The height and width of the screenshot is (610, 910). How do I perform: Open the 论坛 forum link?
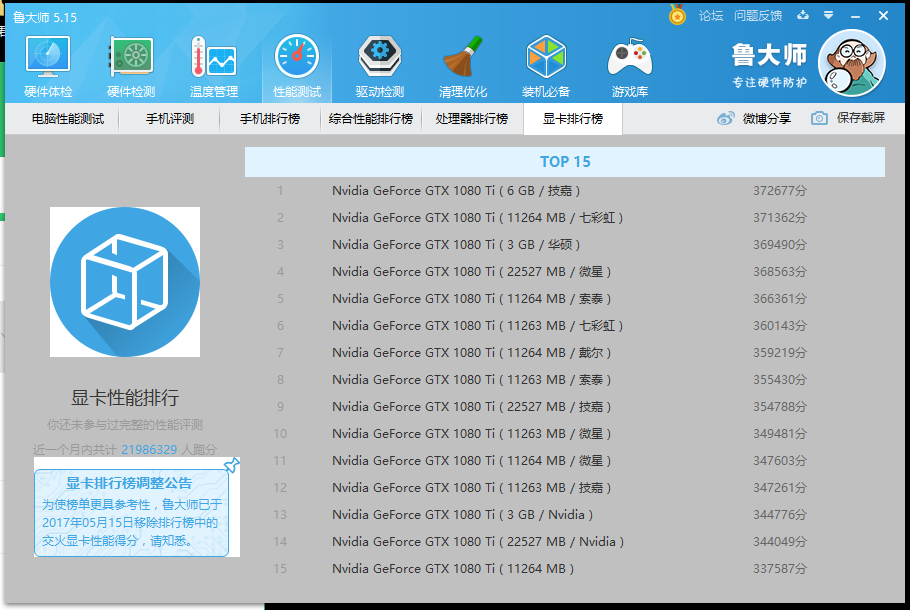[710, 17]
